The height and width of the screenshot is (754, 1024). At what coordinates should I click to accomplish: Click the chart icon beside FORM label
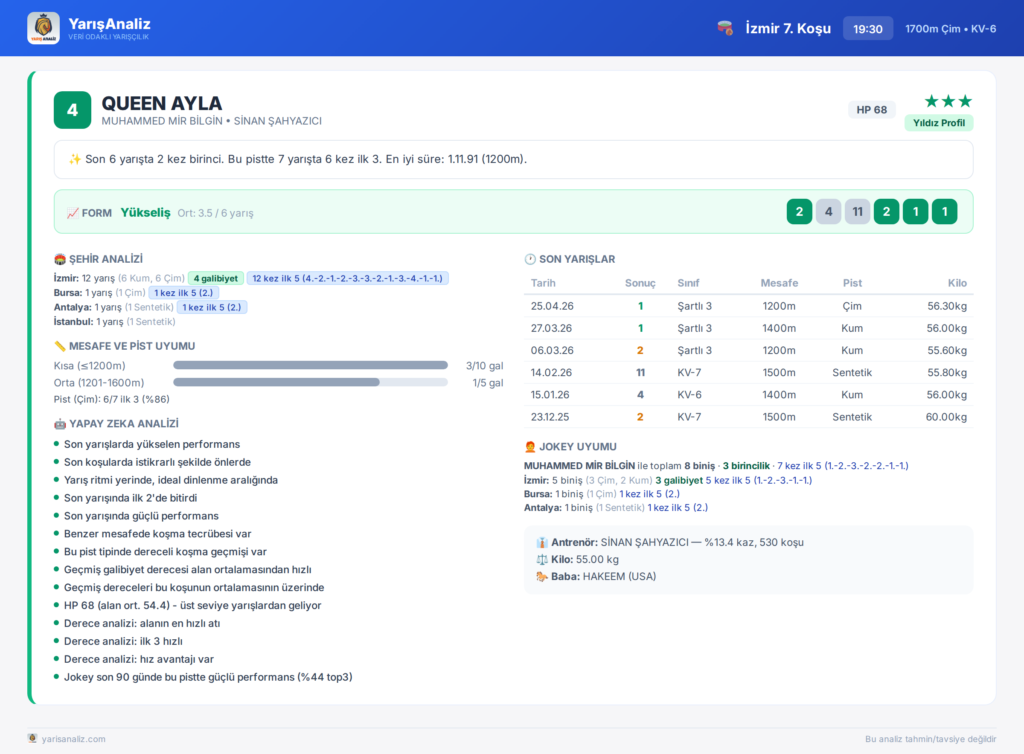click(x=72, y=213)
